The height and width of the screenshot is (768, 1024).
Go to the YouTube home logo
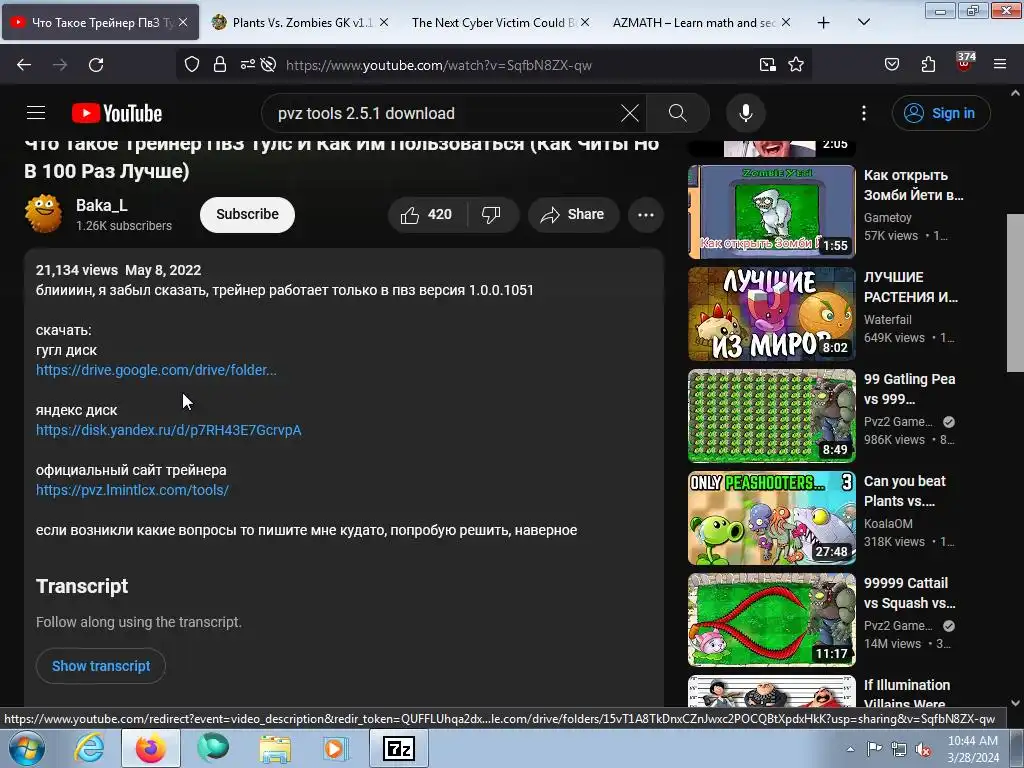click(x=117, y=113)
